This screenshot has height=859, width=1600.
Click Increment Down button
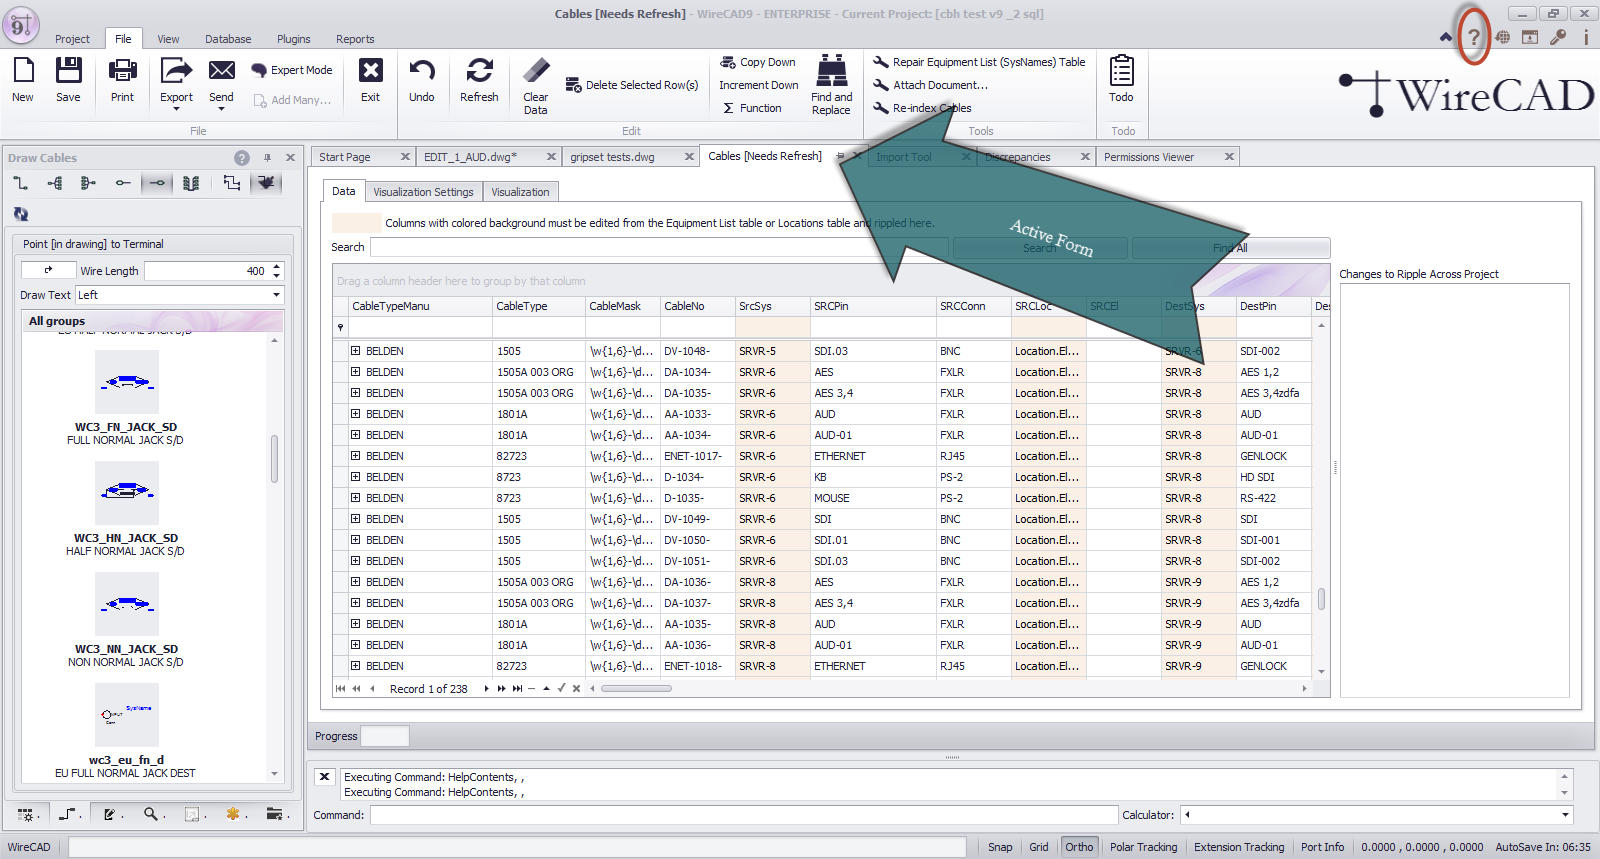coord(759,85)
